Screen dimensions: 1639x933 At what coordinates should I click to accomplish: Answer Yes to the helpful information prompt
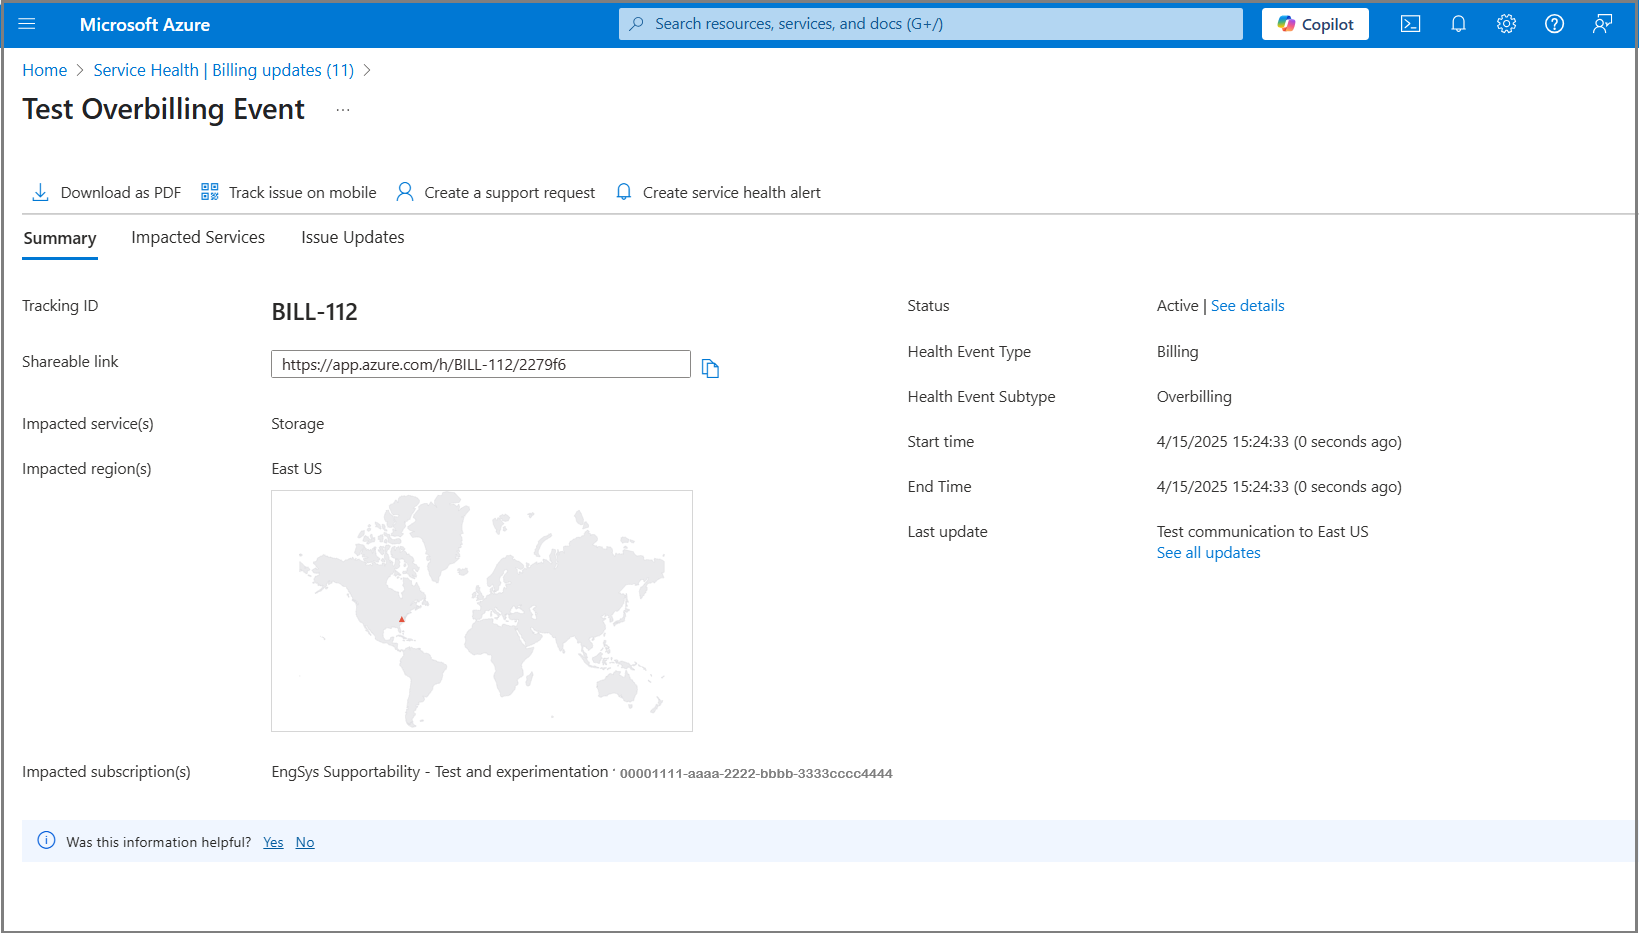point(273,842)
